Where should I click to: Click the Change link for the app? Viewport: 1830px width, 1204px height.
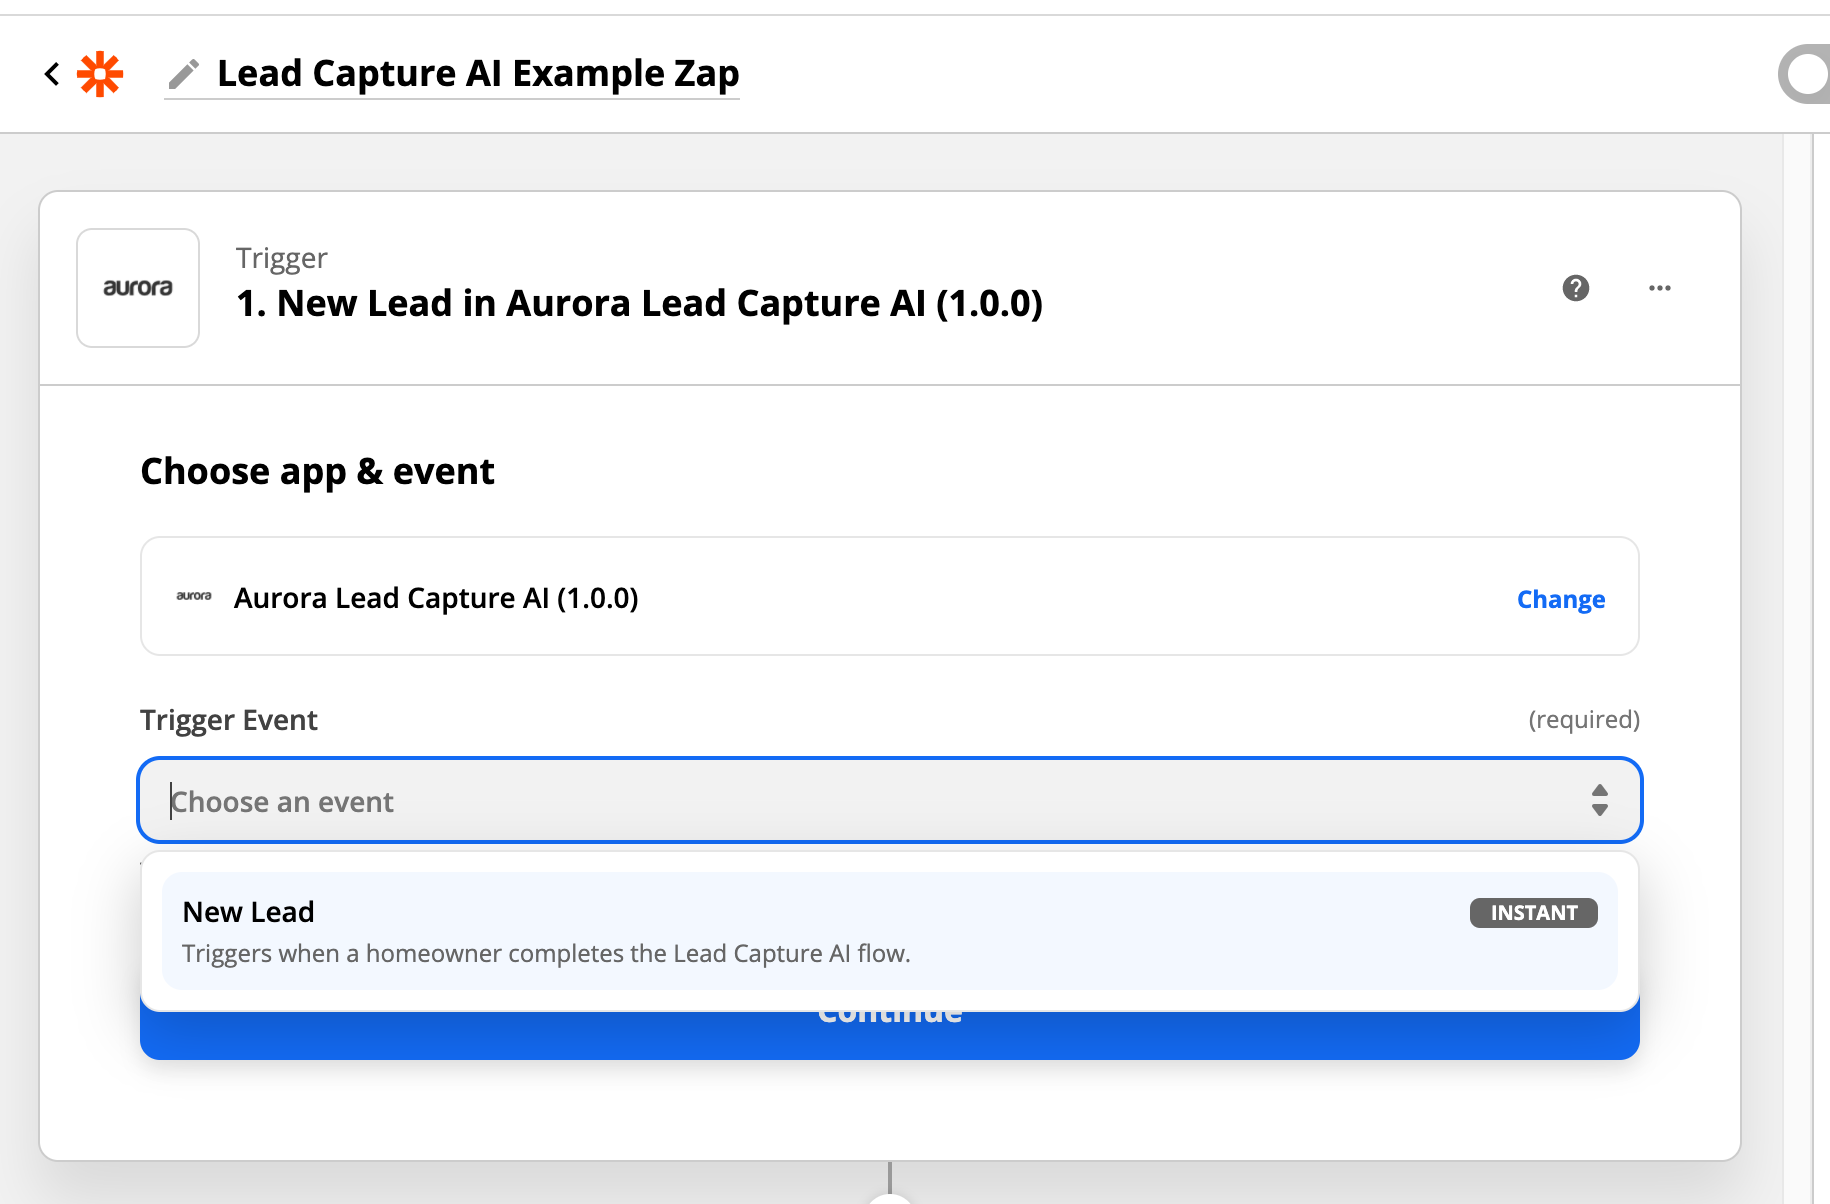pos(1560,599)
